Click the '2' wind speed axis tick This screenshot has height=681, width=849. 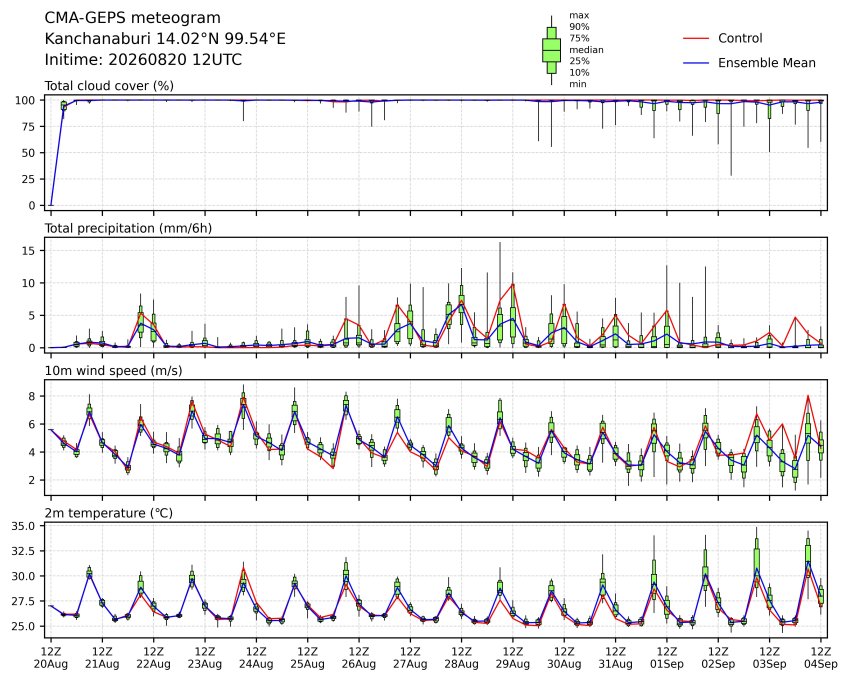(x=32, y=480)
